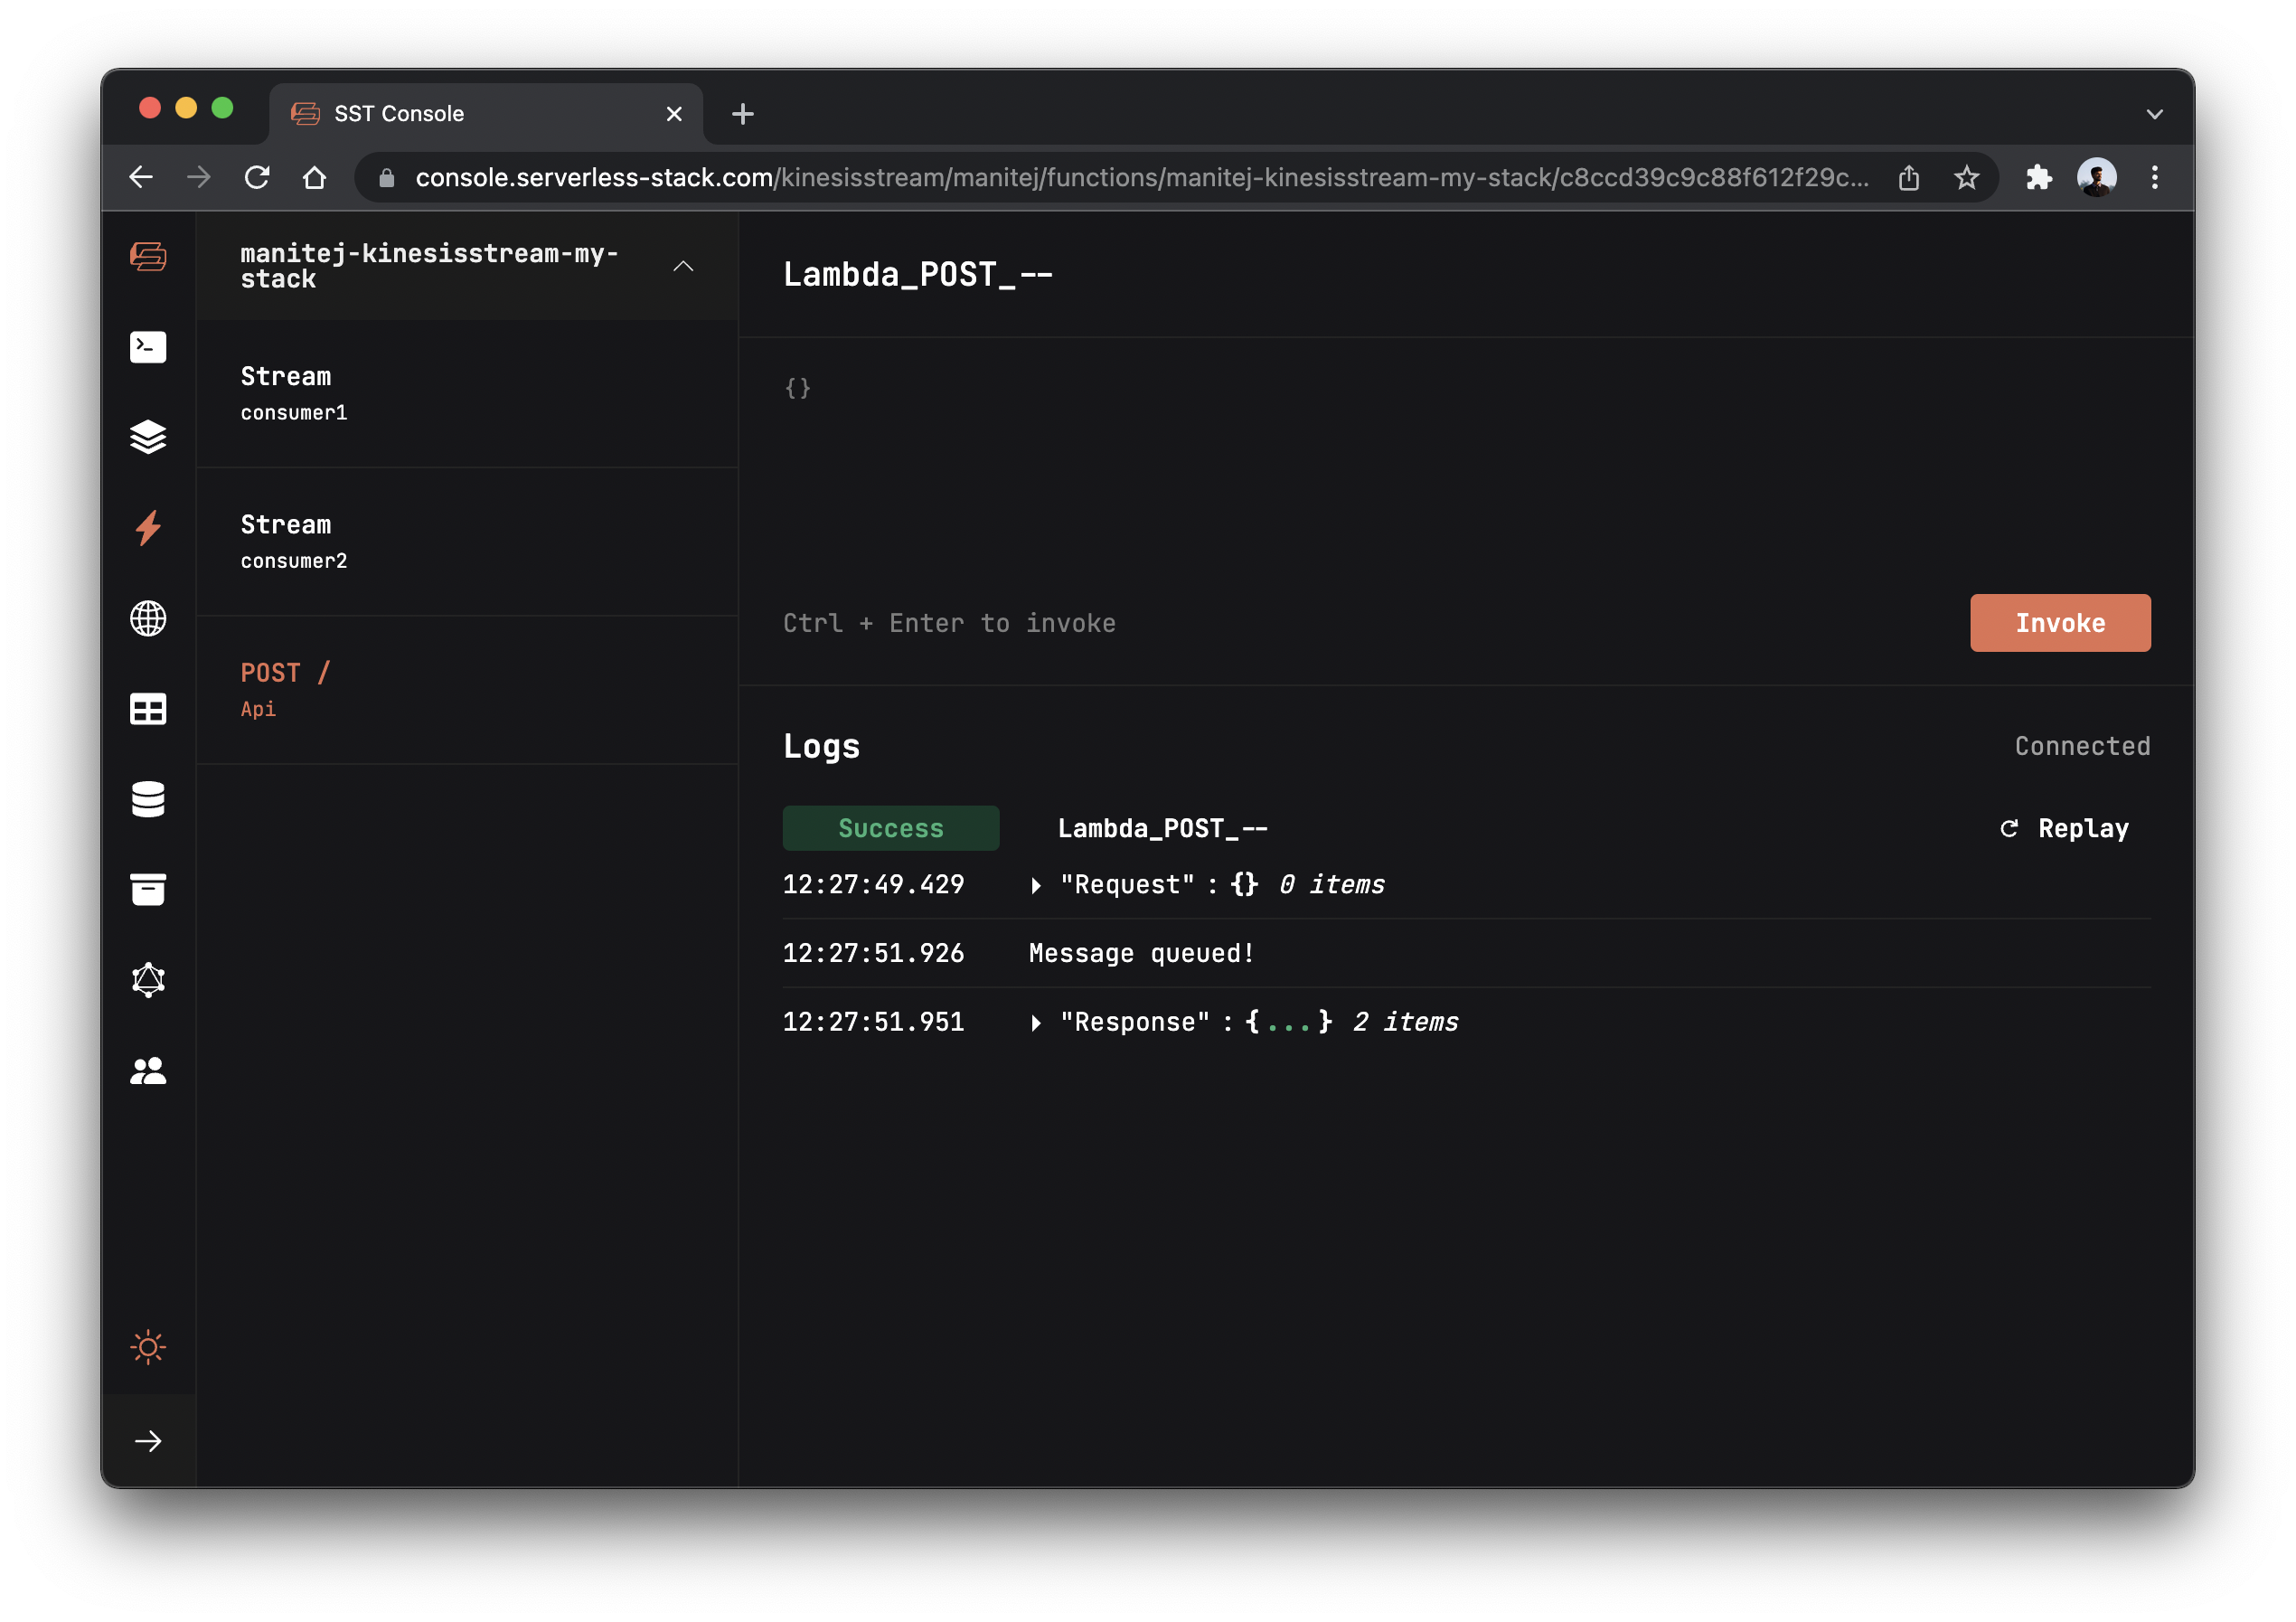
Task: Open the tab search dropdown chevron
Action: [x=2155, y=114]
